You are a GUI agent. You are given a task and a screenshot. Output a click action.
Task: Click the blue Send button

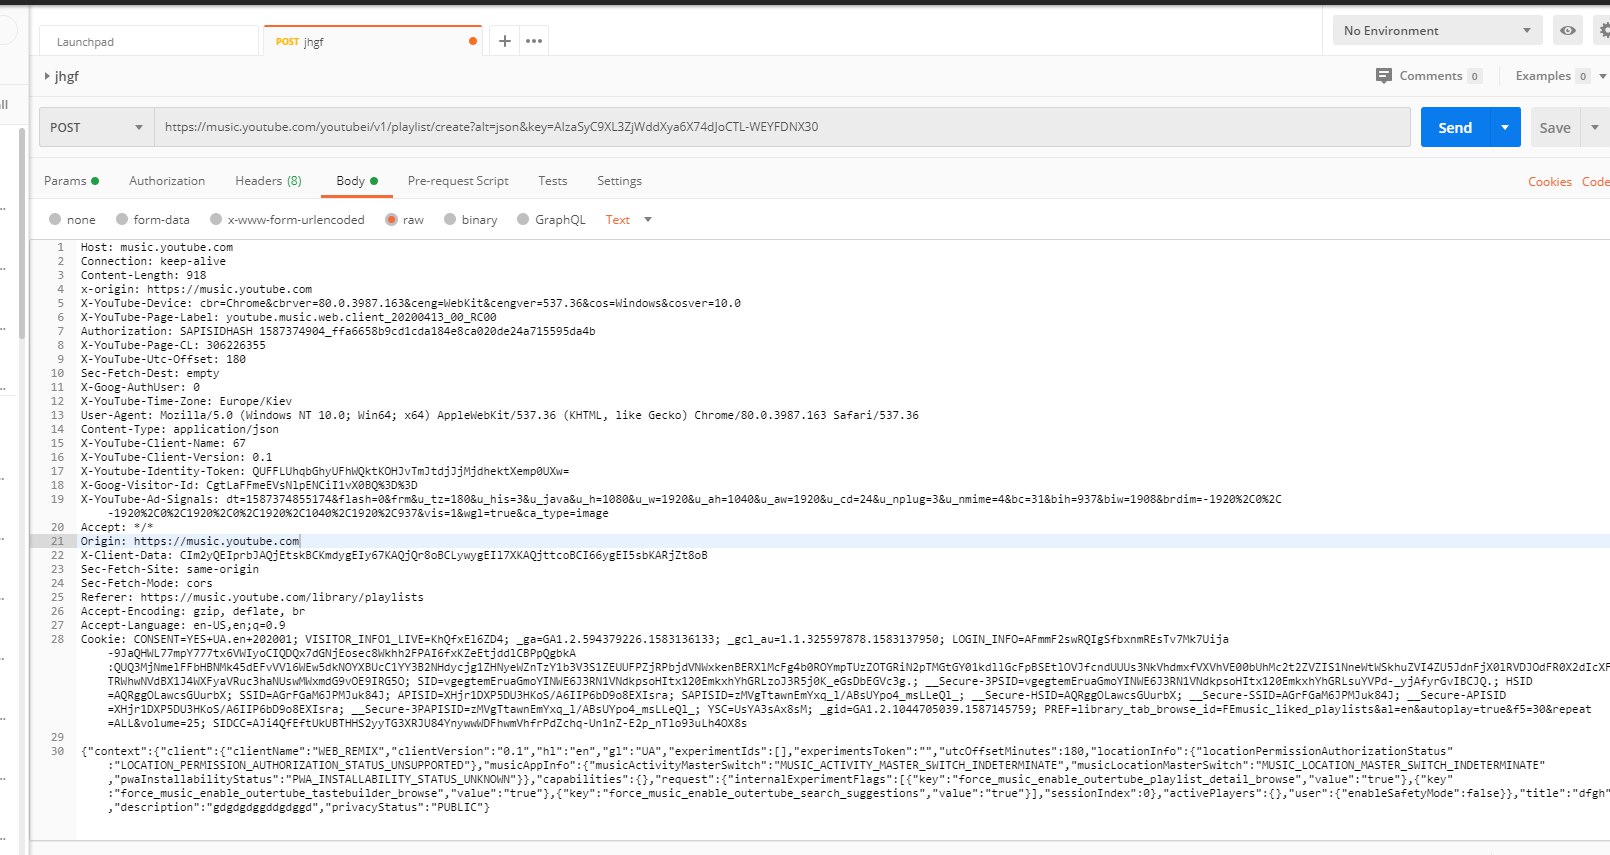click(1455, 127)
